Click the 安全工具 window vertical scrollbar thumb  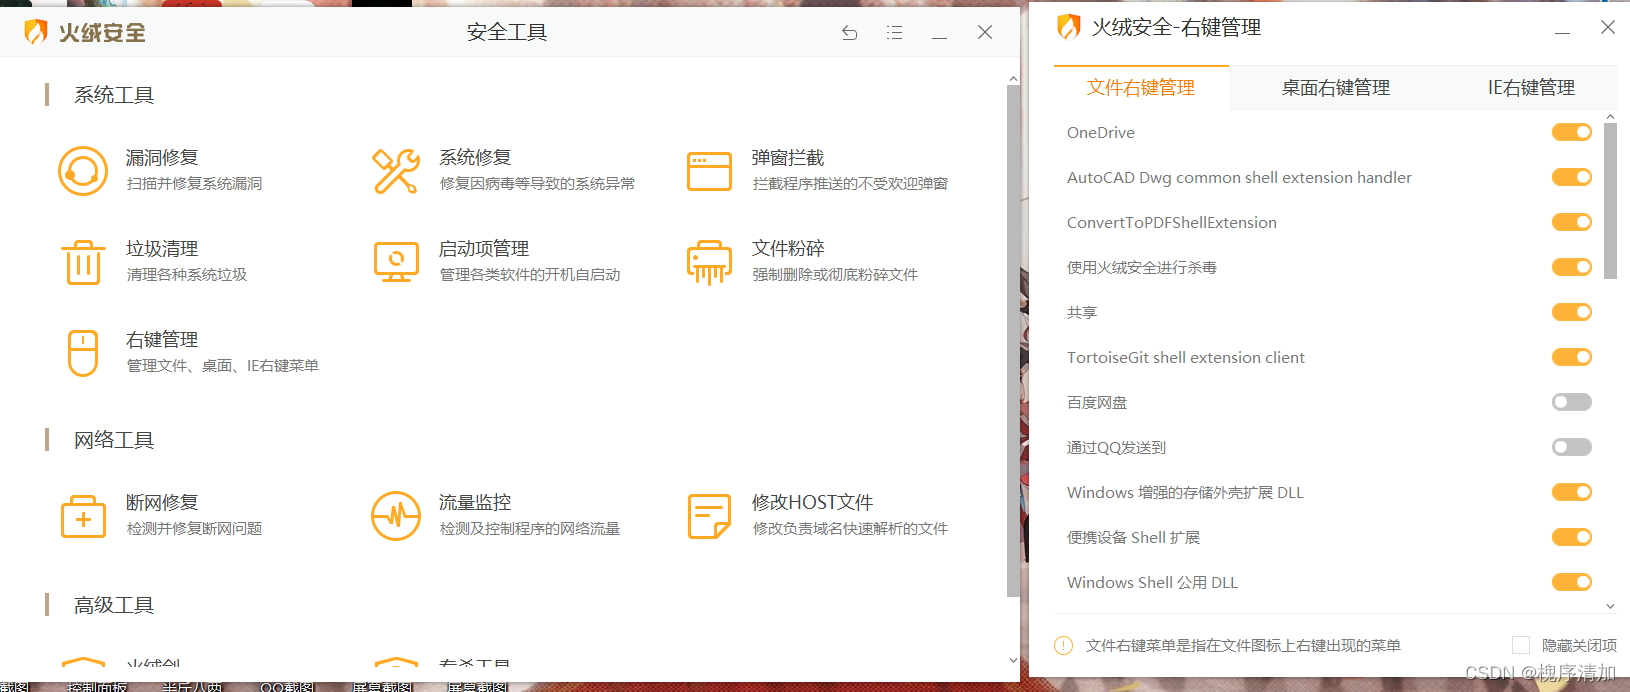pos(1013,341)
